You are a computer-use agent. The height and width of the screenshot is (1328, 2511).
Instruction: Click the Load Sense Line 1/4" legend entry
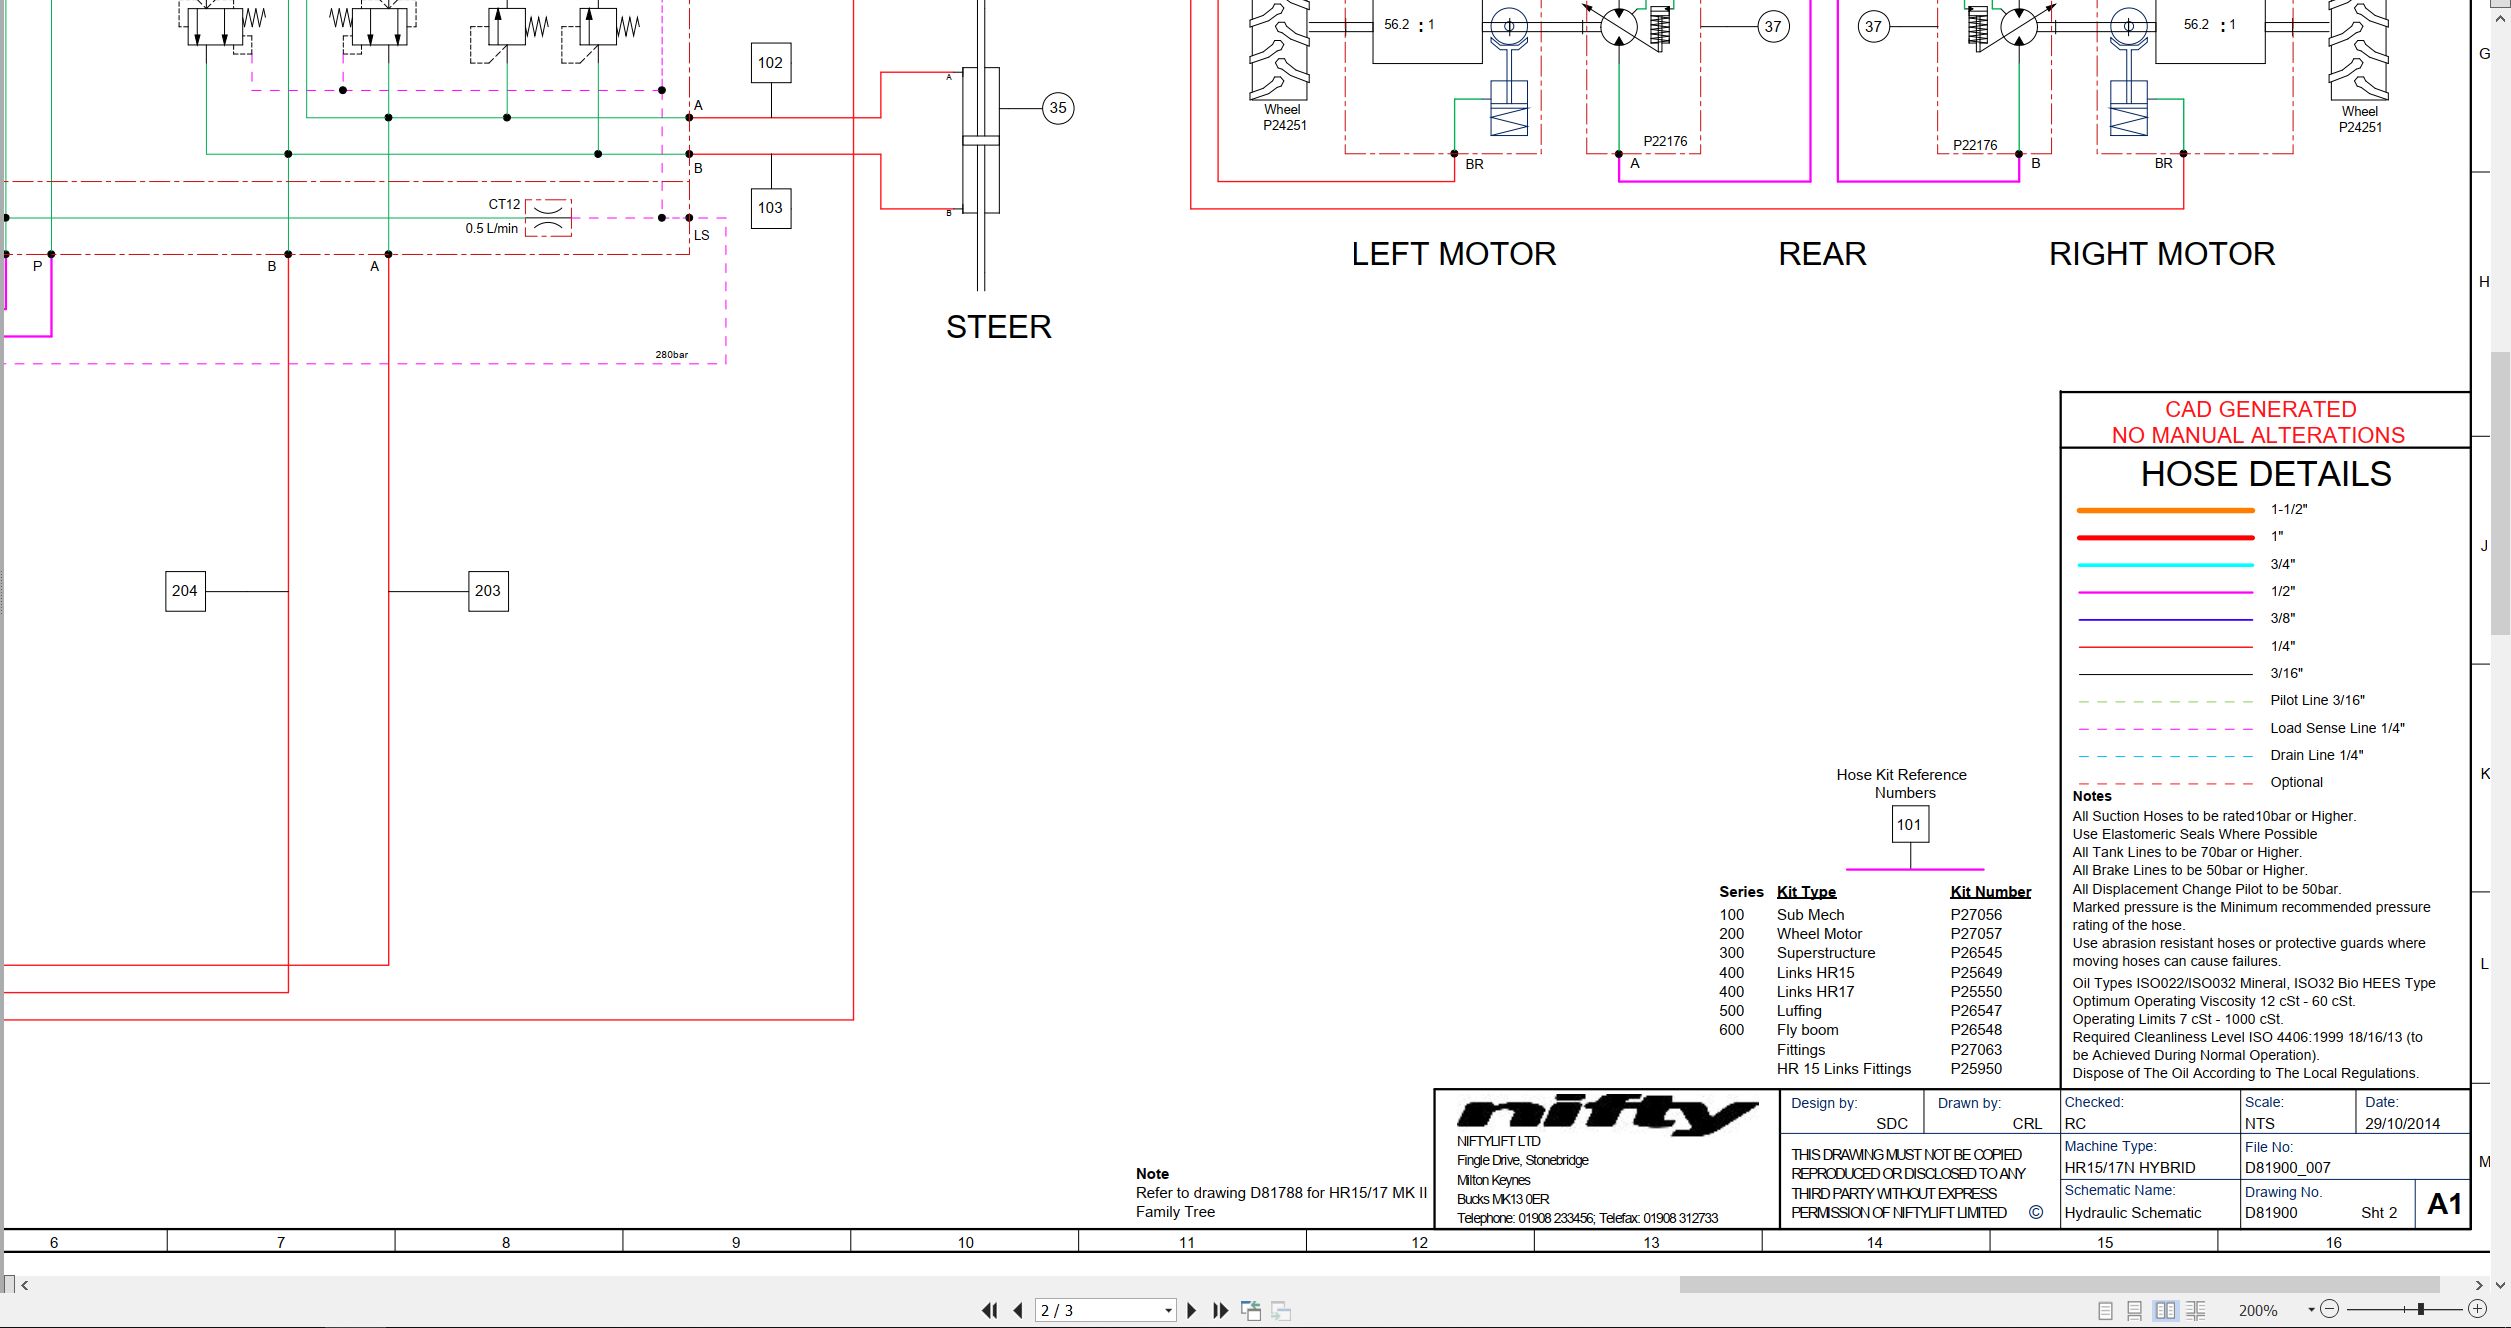pyautogui.click(x=2337, y=728)
